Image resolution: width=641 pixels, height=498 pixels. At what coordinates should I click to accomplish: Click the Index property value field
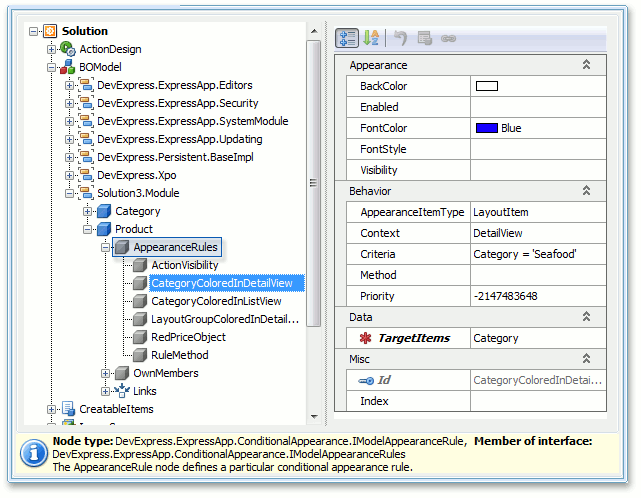pos(538,401)
